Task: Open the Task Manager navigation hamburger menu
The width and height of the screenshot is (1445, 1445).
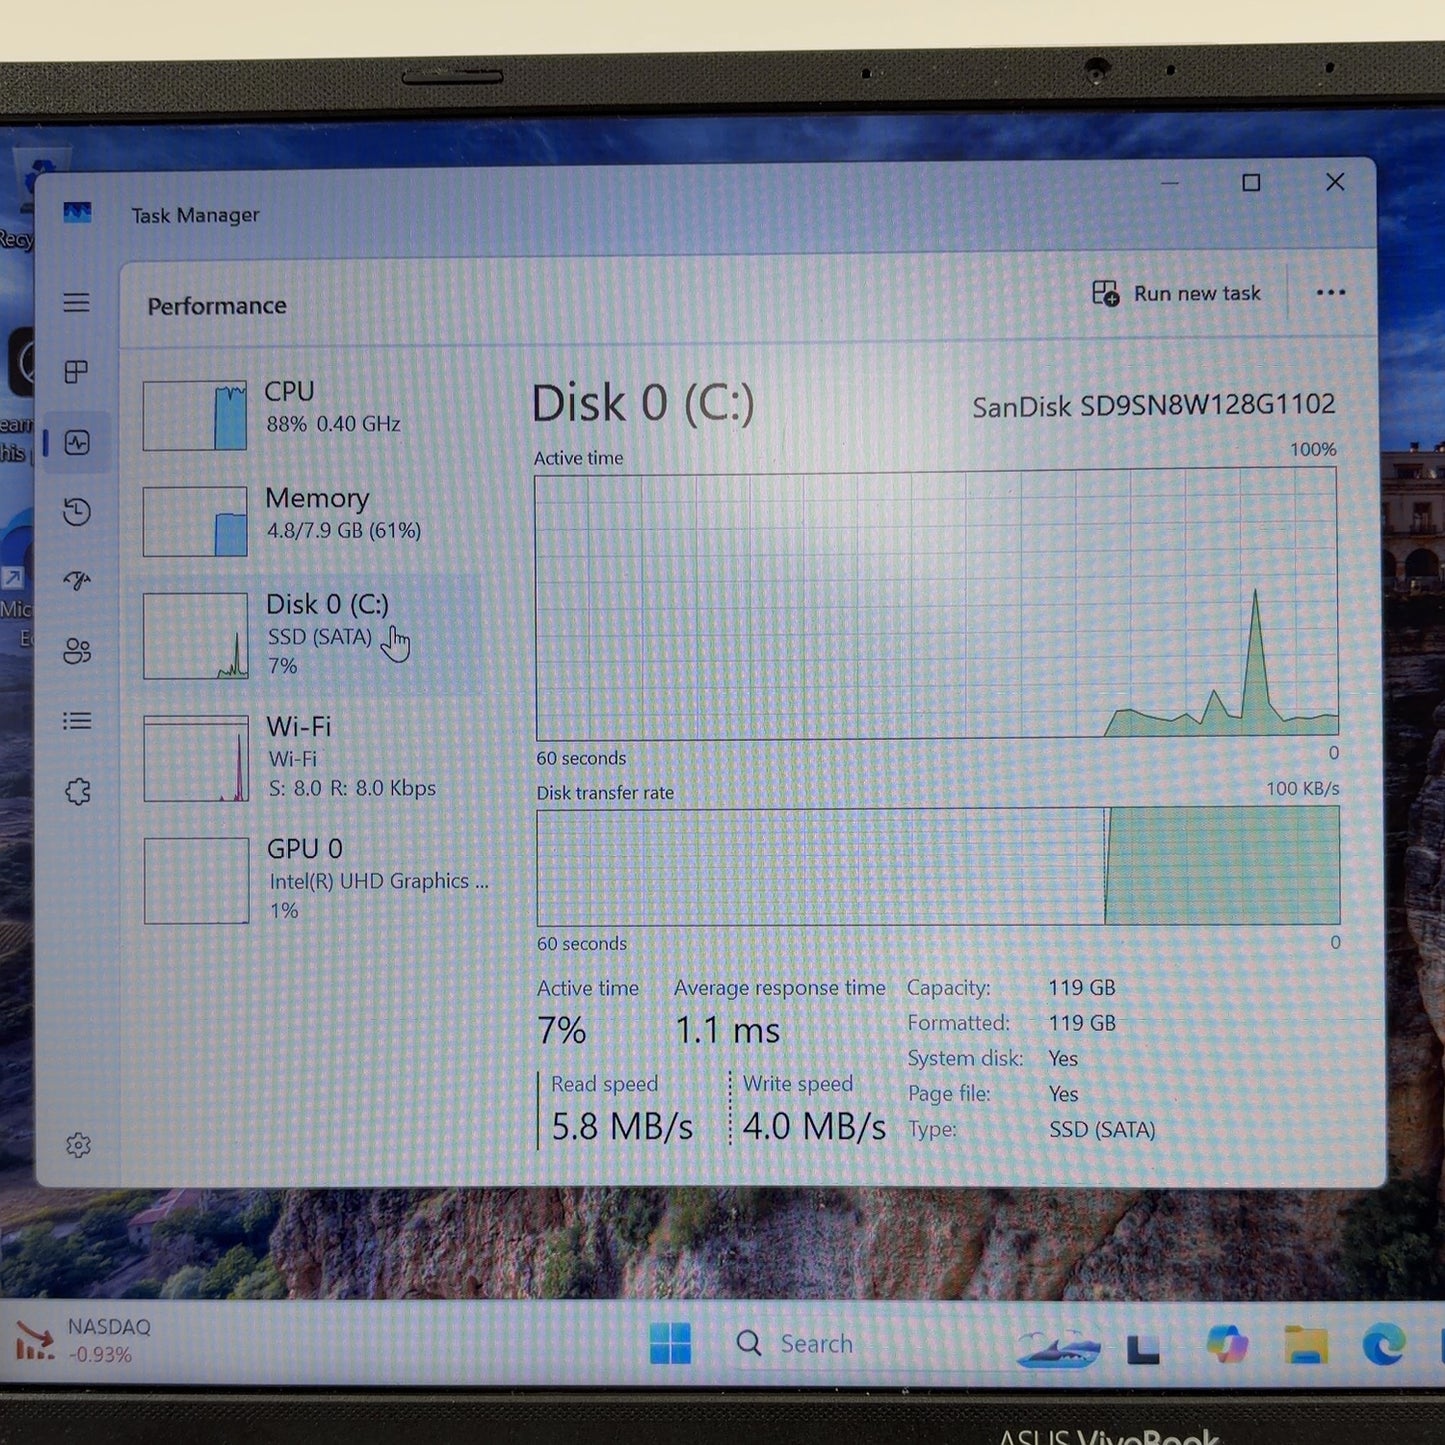Action: (x=76, y=302)
